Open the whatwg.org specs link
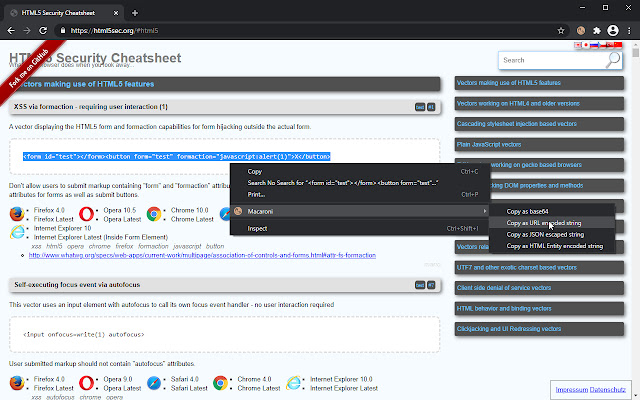The height and width of the screenshot is (400, 640). click(203, 255)
